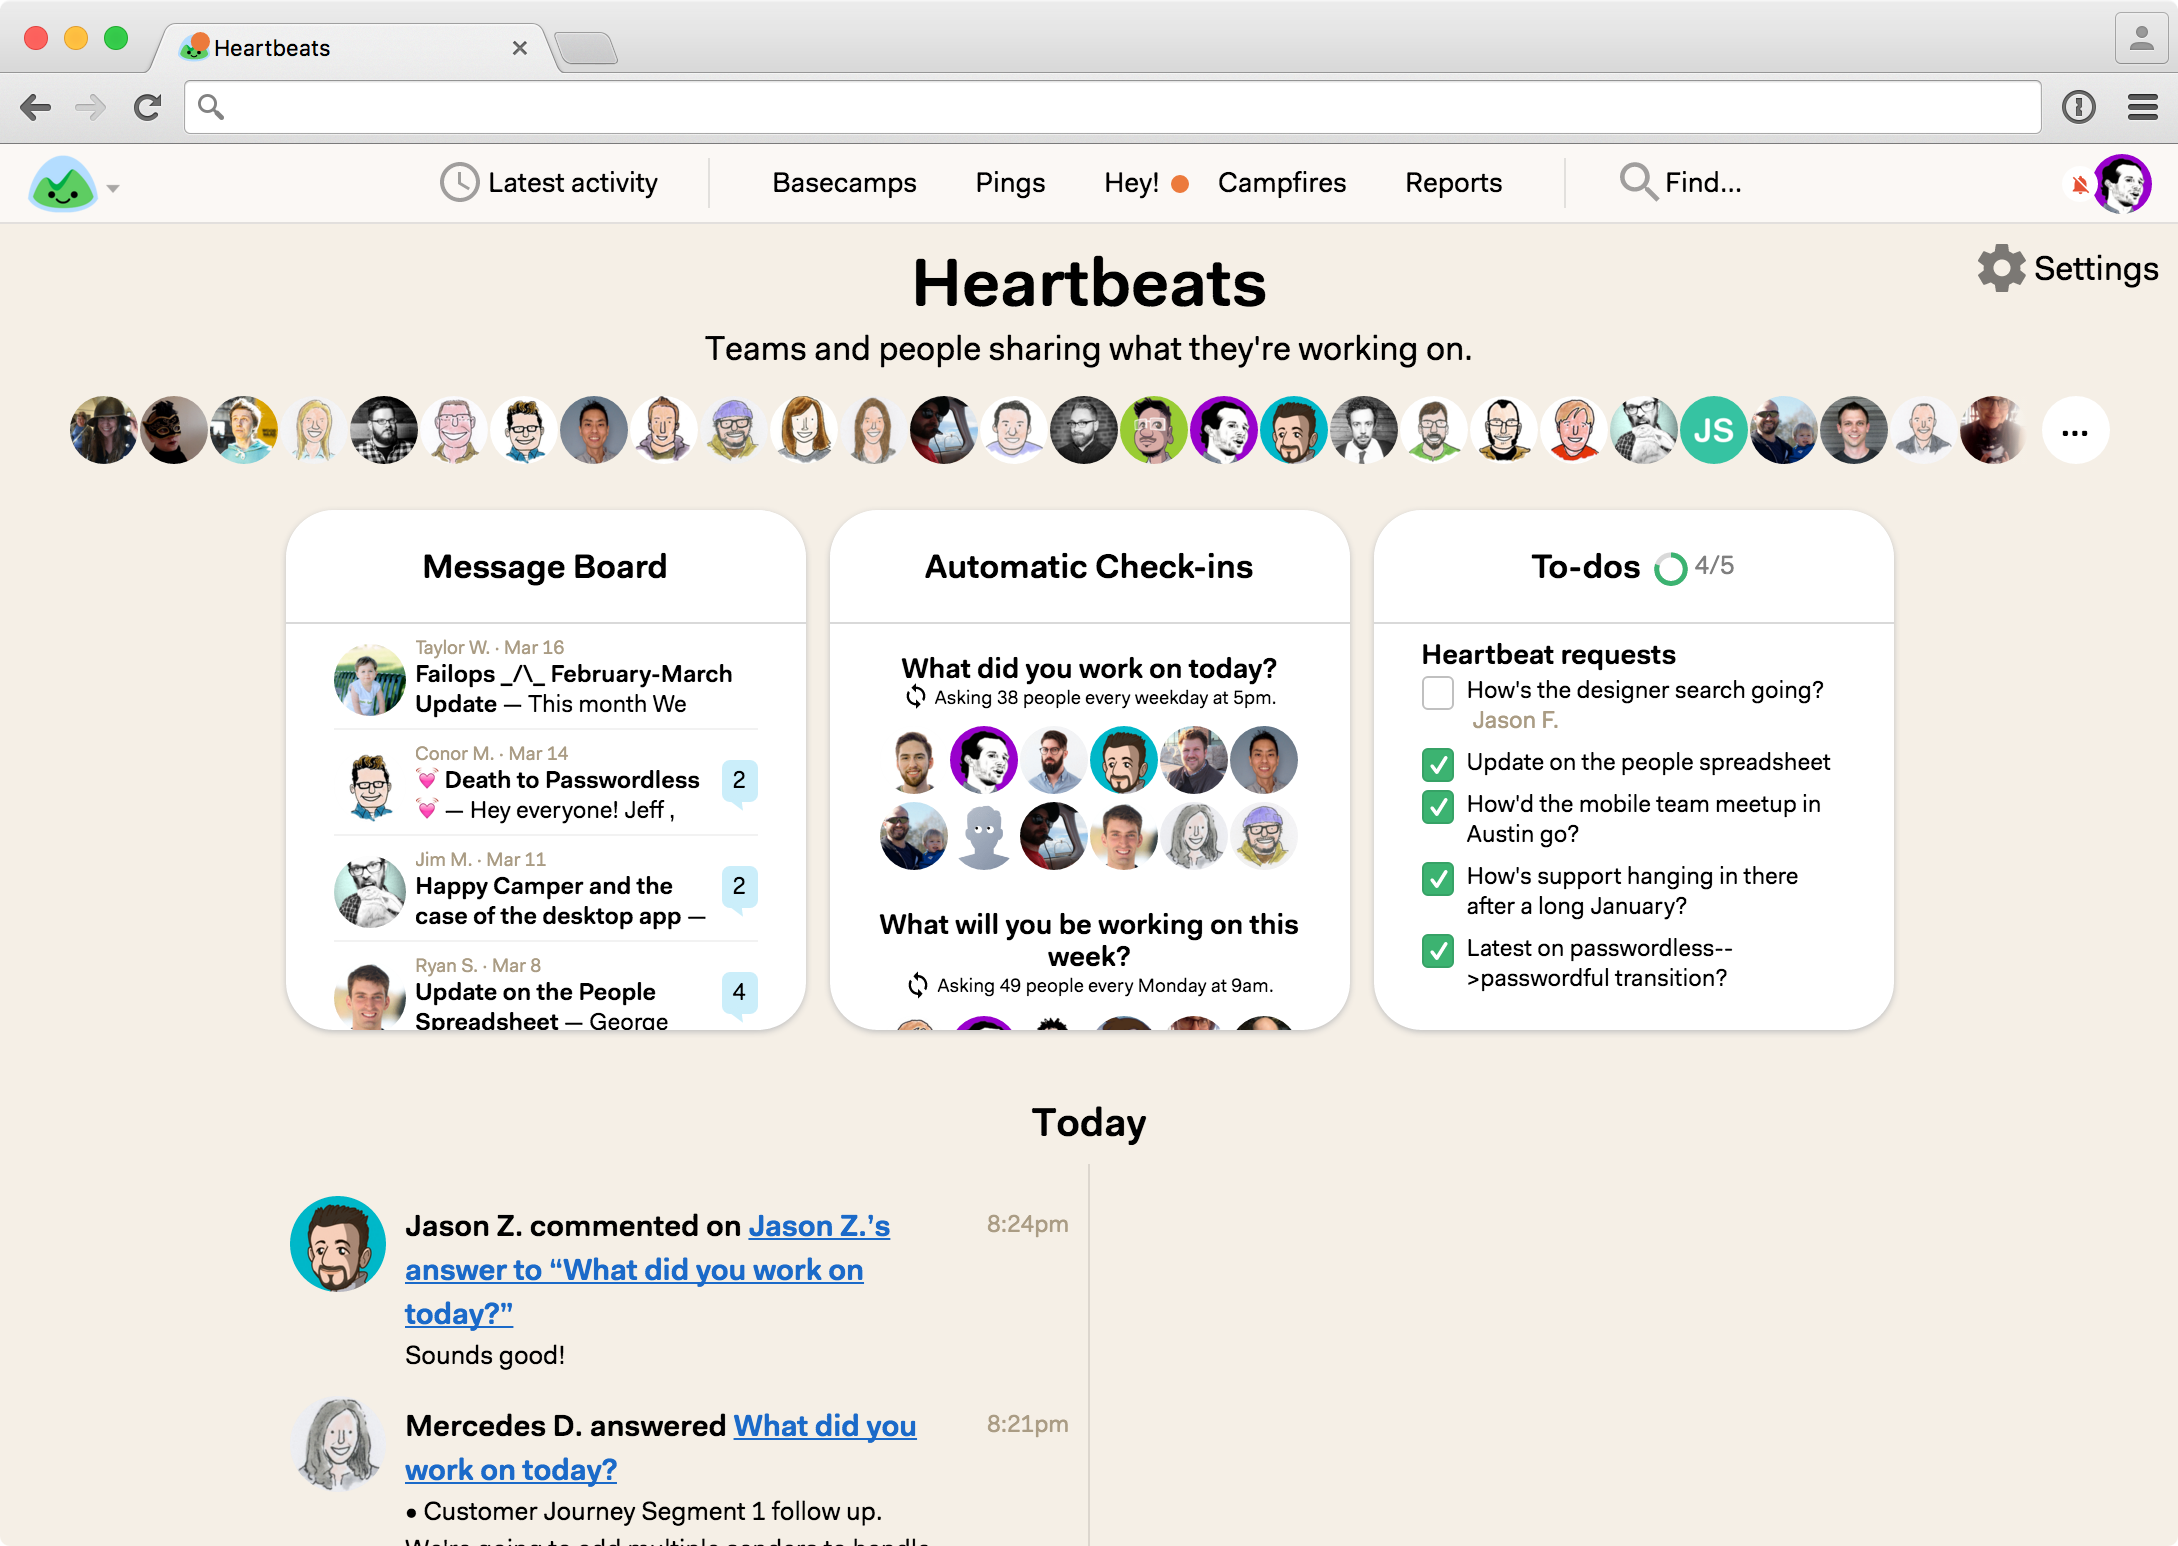Open the To-dos card heading
This screenshot has height=1546, width=2178.
1585,567
